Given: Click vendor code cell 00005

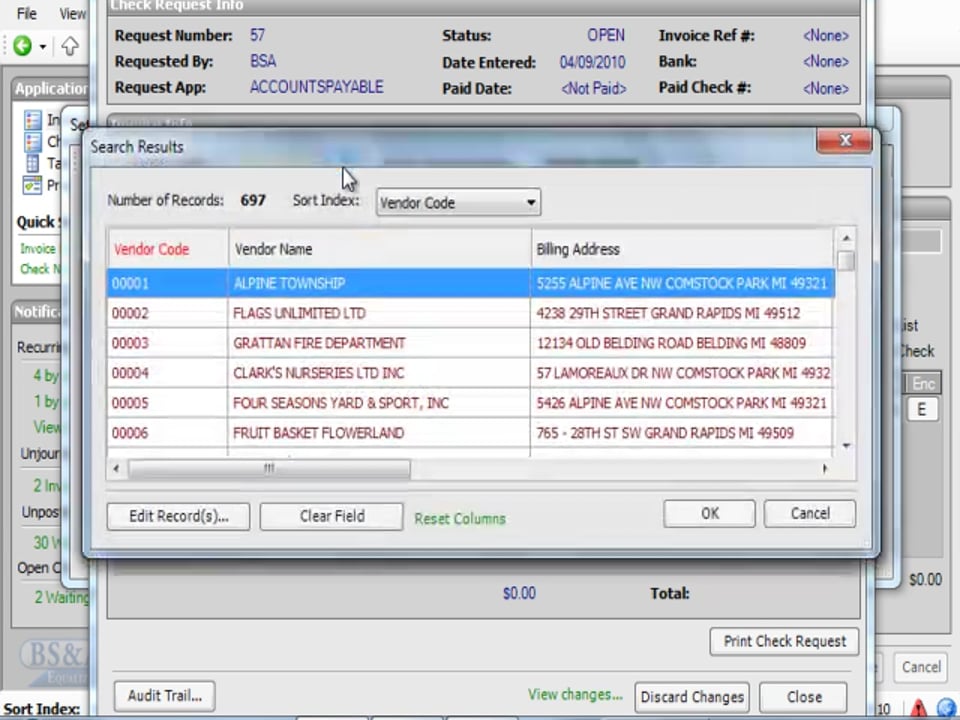Looking at the screenshot, I should [x=167, y=403].
